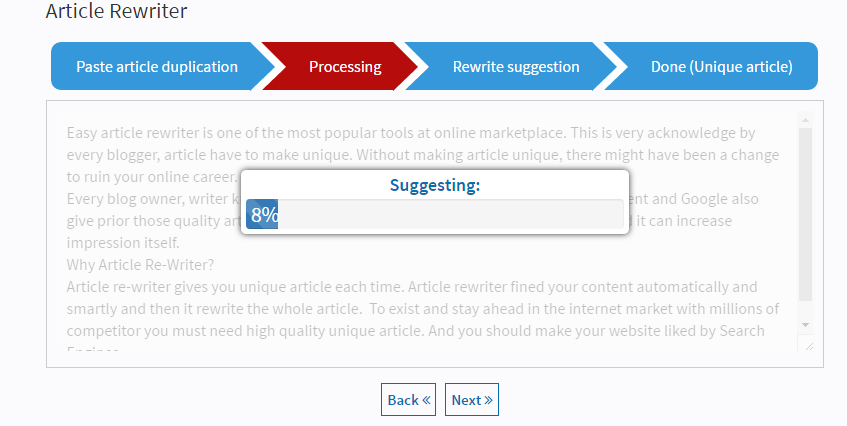Click the Next button

tap(472, 400)
